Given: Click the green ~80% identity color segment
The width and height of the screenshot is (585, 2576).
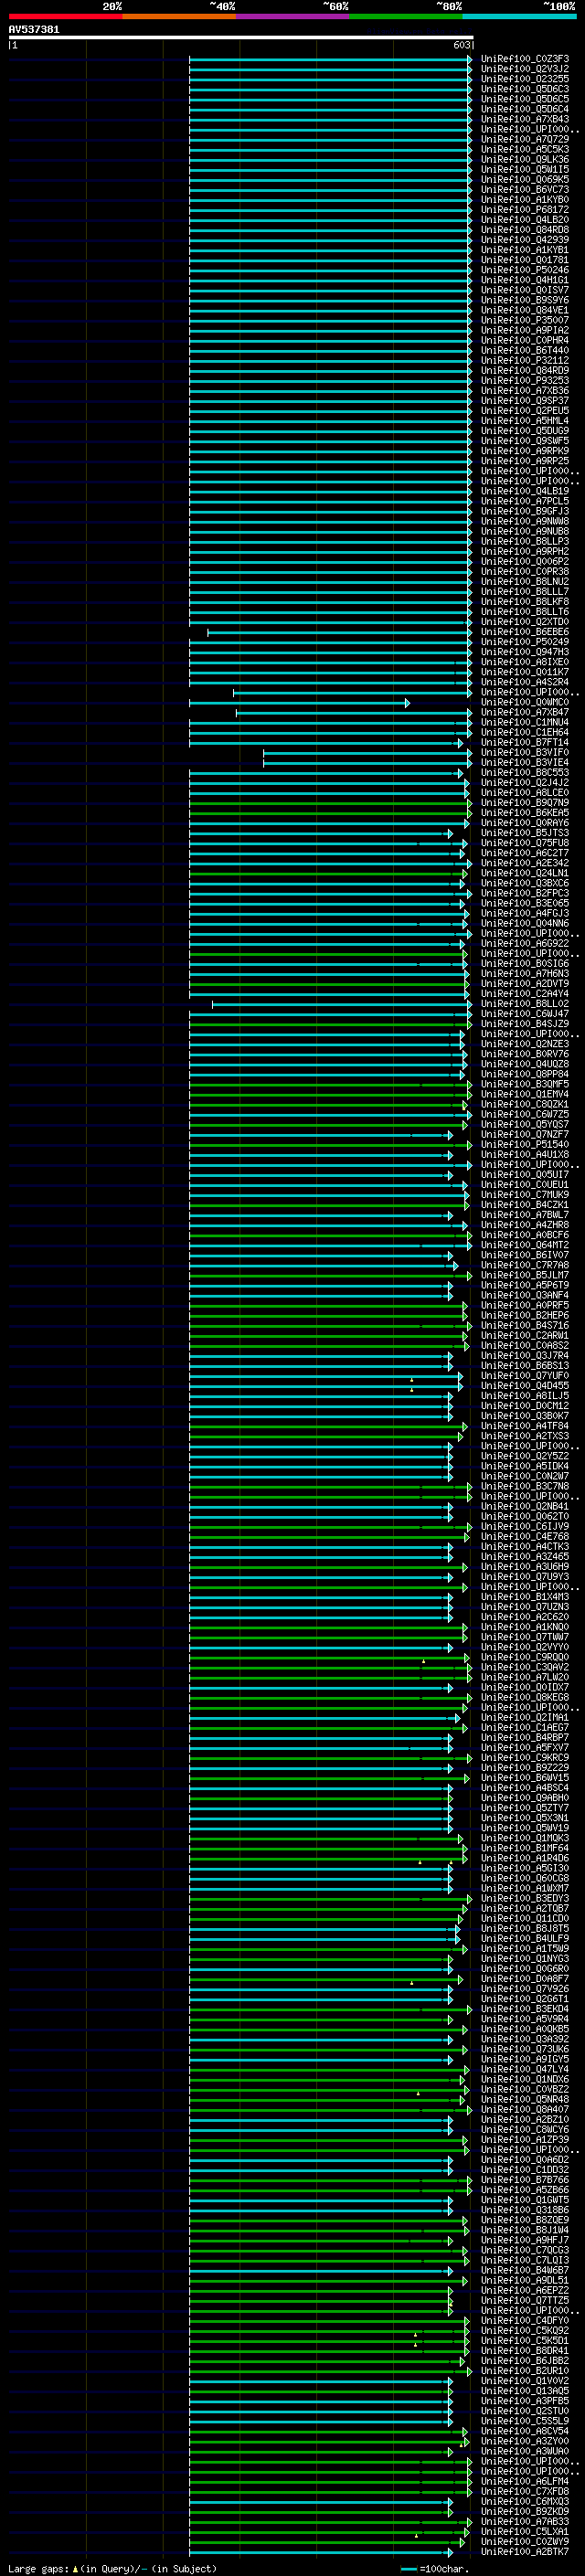Looking at the screenshot, I should coord(406,16).
